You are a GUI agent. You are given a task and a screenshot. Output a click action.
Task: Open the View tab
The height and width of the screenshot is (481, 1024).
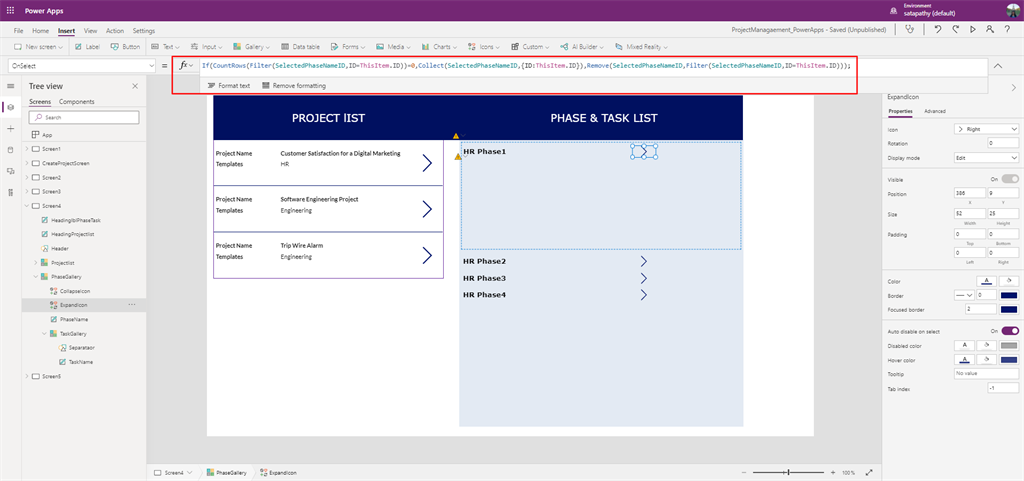(91, 31)
